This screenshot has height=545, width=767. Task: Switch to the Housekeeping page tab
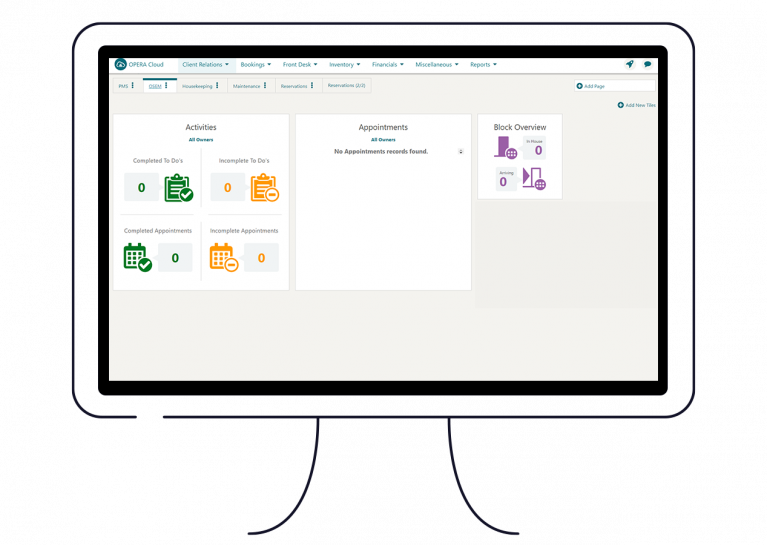tap(197, 86)
